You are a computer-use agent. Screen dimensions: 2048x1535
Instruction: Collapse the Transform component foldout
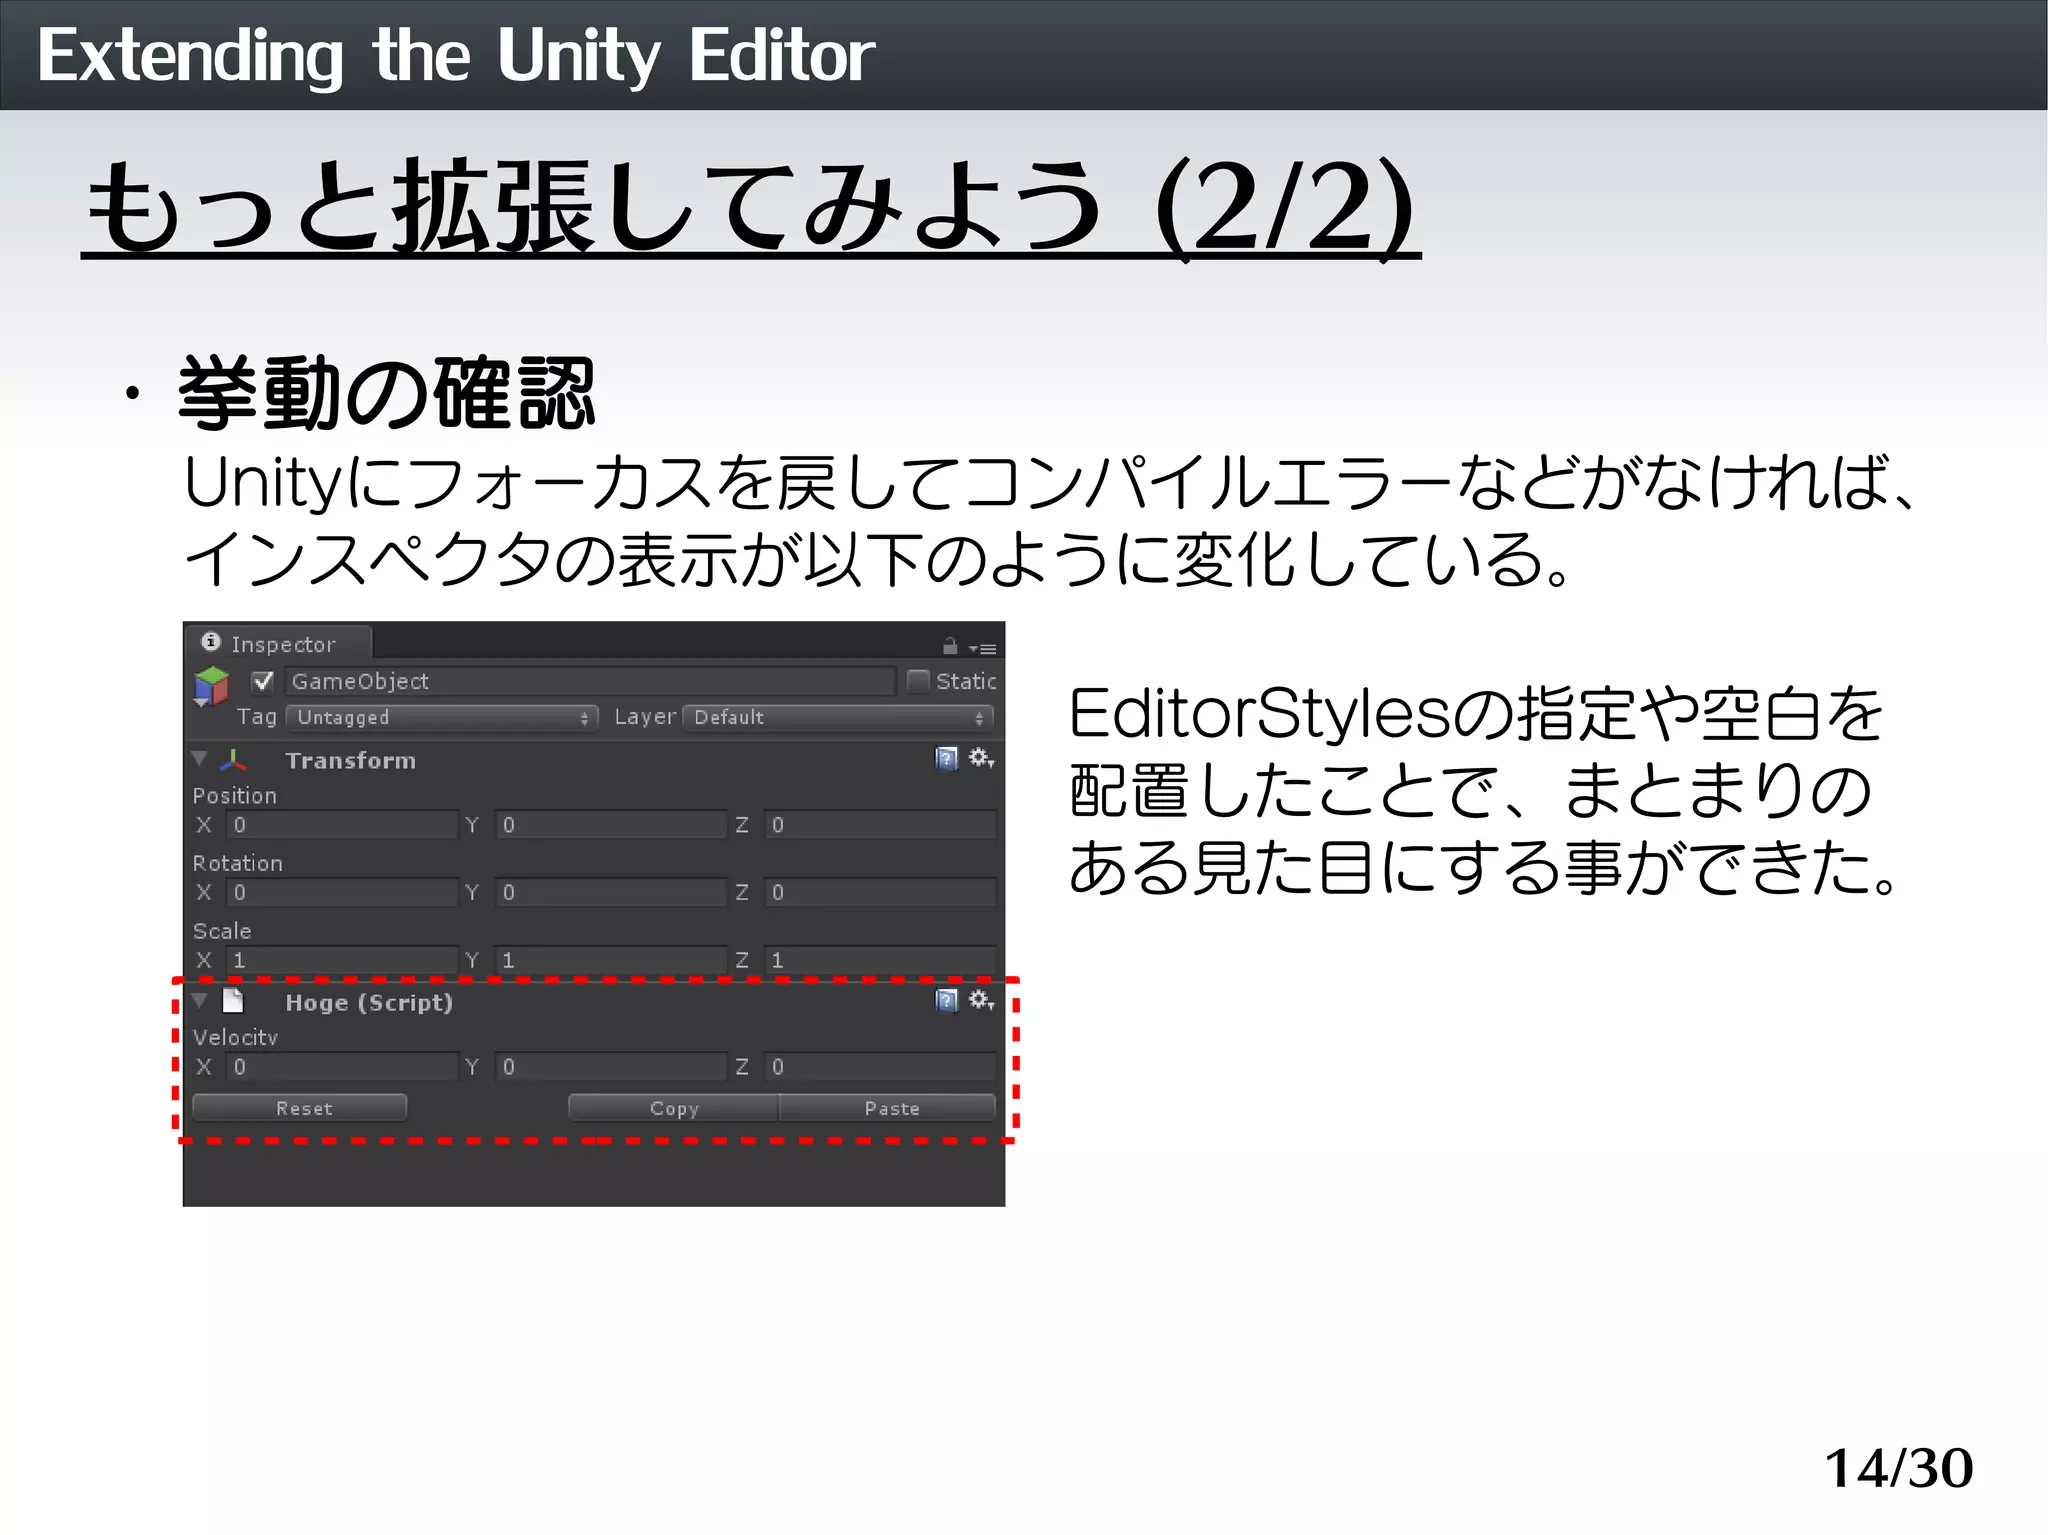coord(200,759)
